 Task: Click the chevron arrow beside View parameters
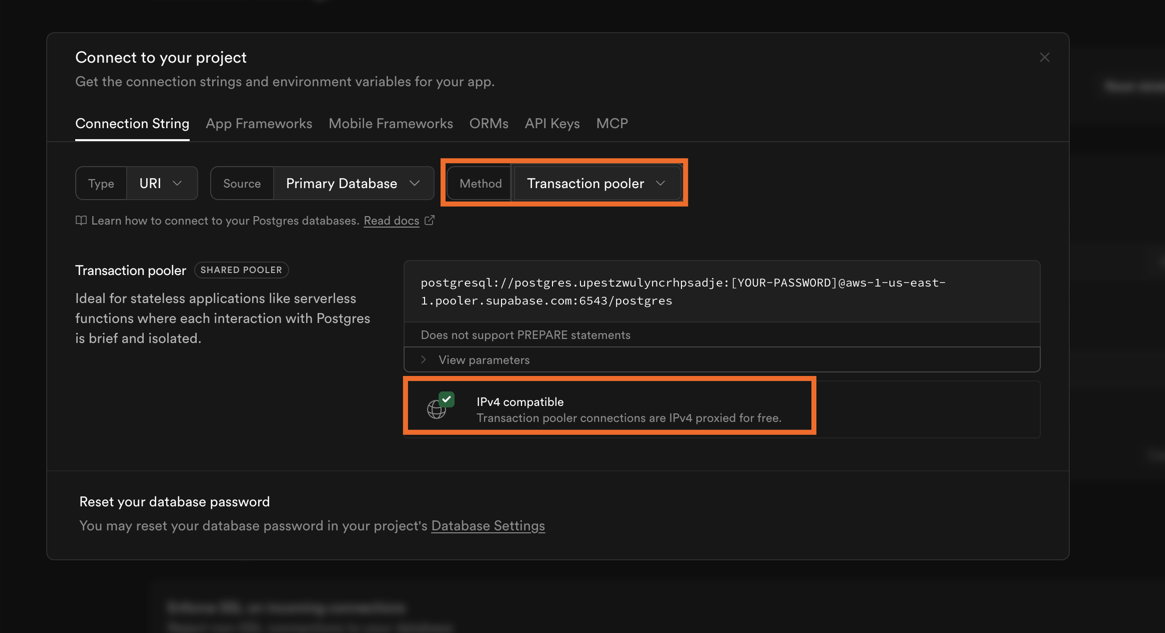tap(423, 360)
